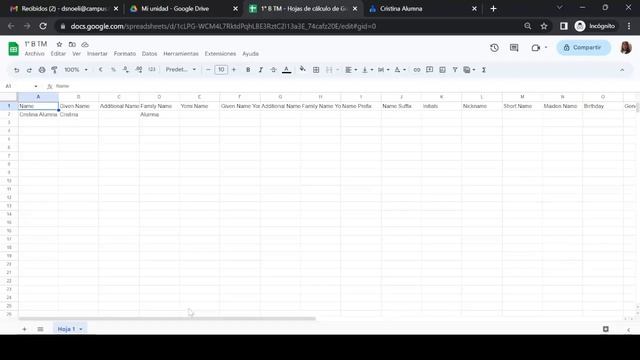
Task: Open the functions sigma menu
Action: point(484,70)
